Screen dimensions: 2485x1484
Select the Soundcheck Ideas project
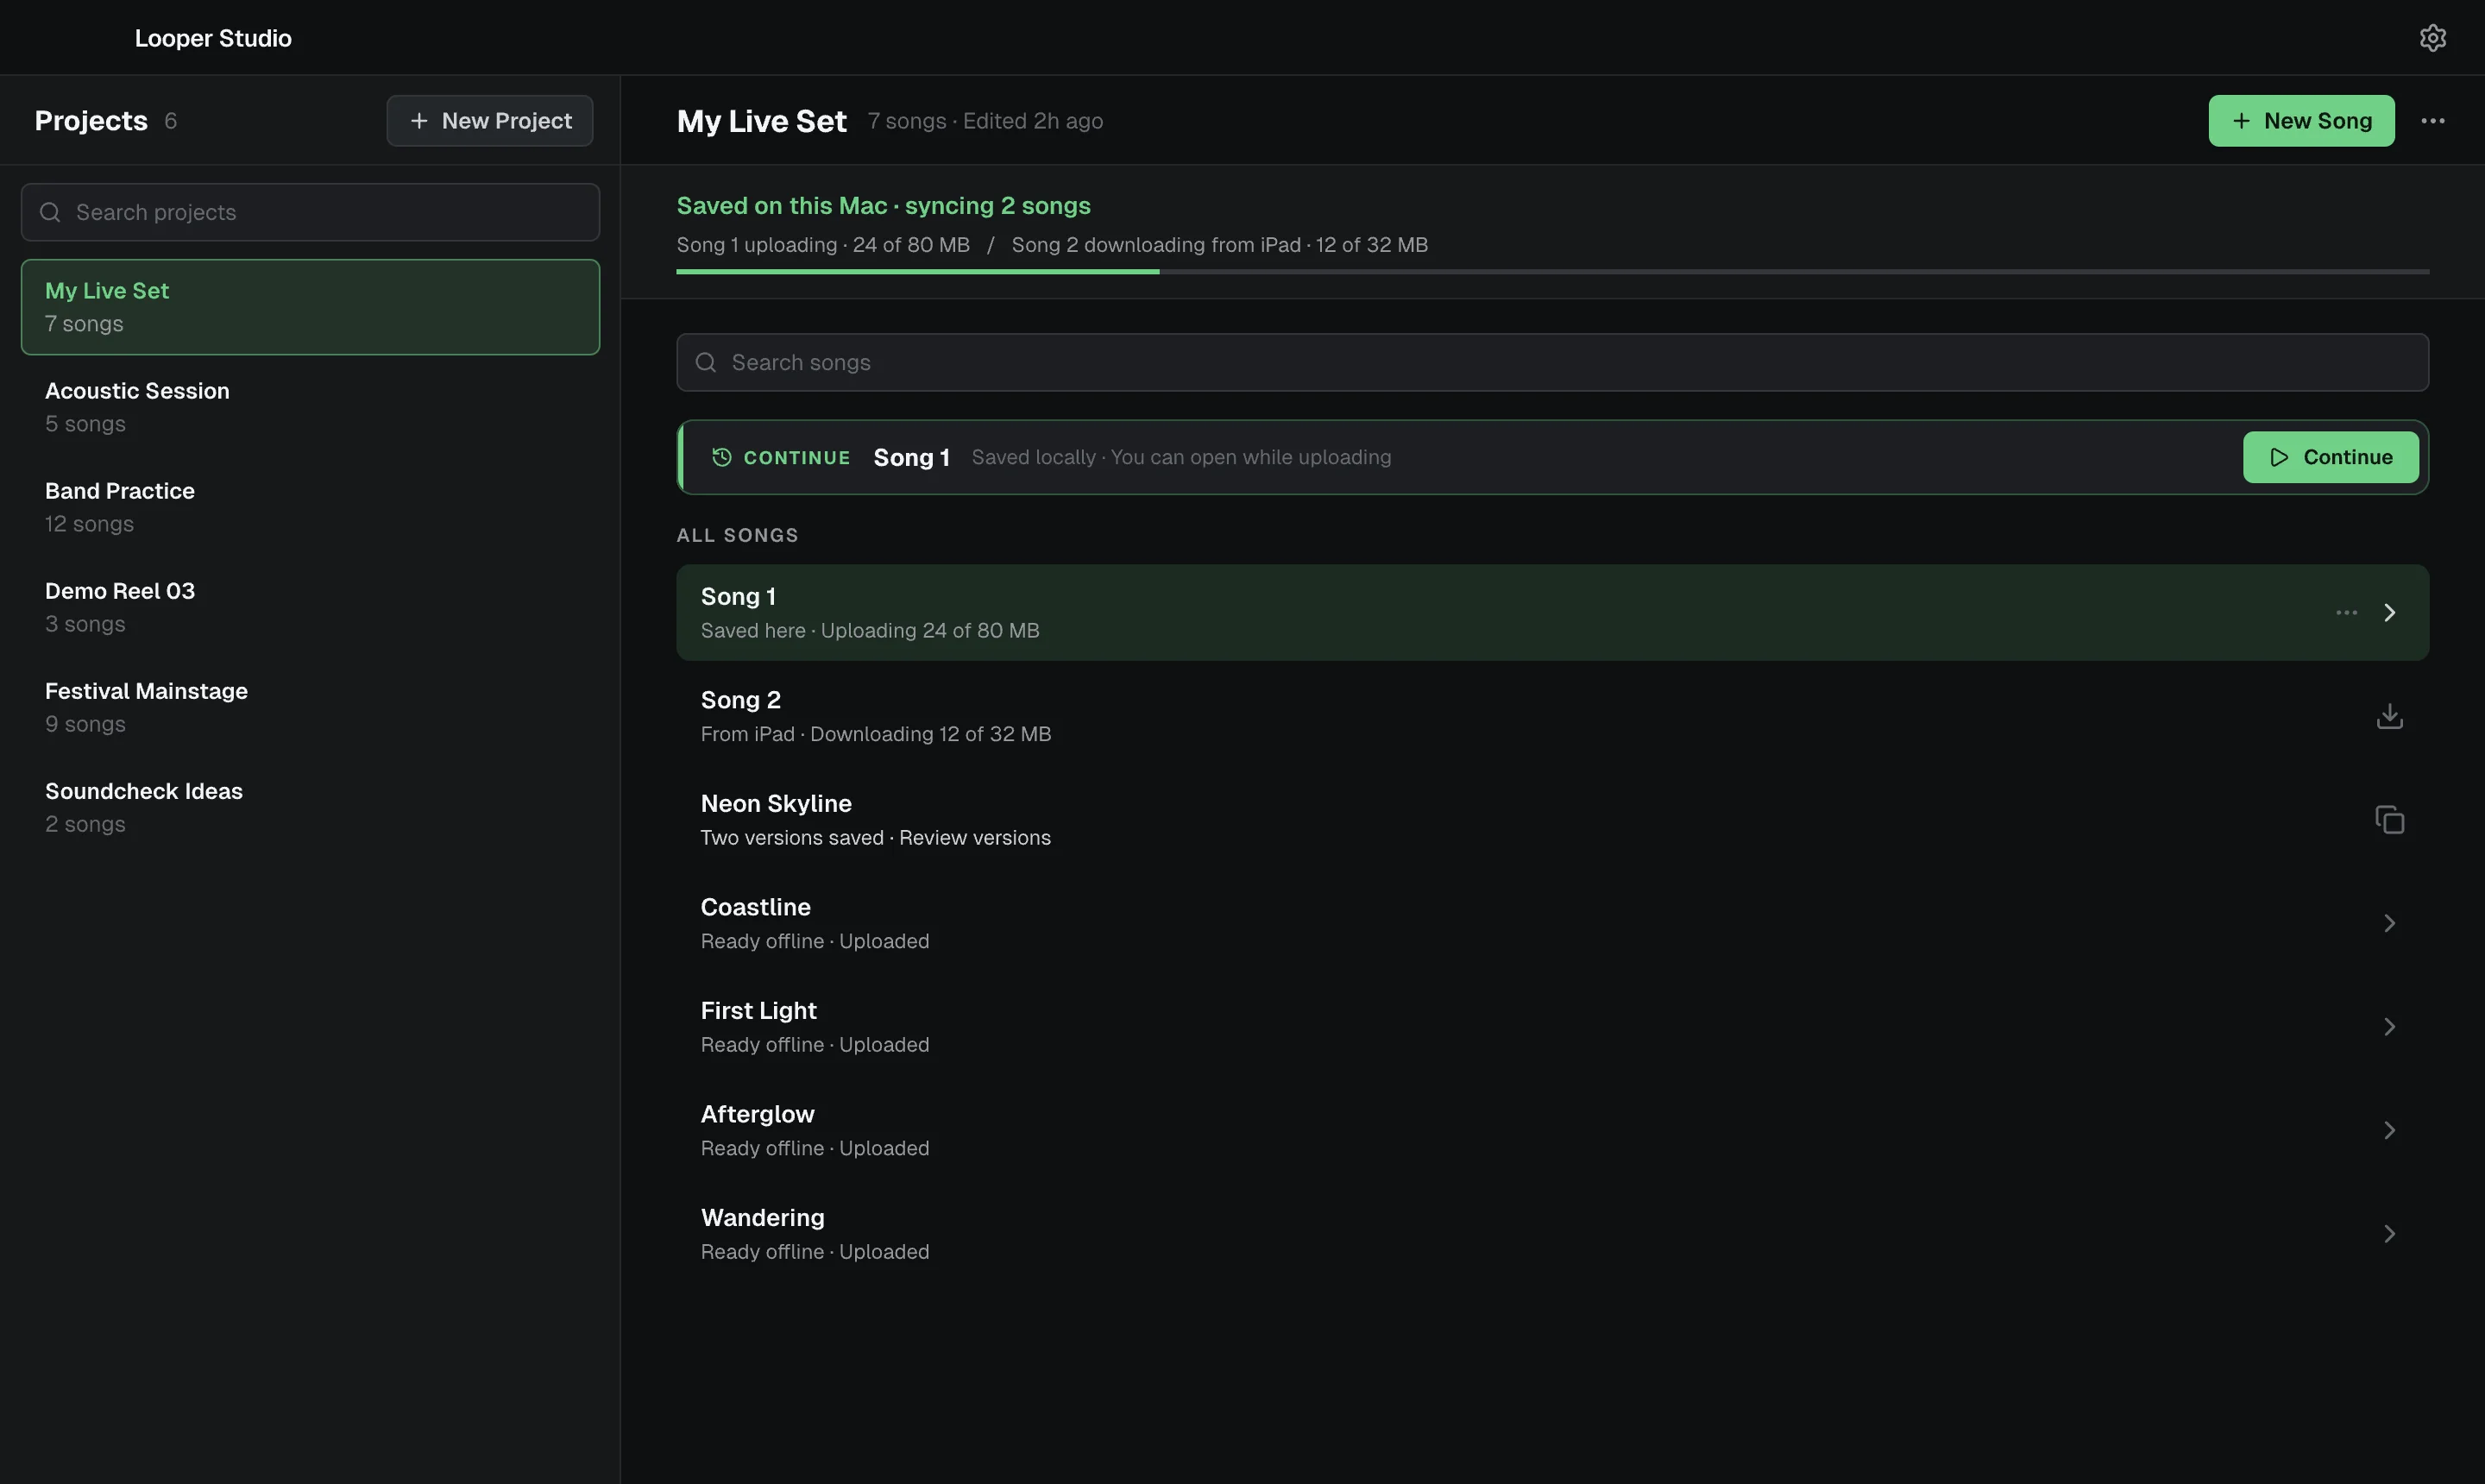point(310,807)
